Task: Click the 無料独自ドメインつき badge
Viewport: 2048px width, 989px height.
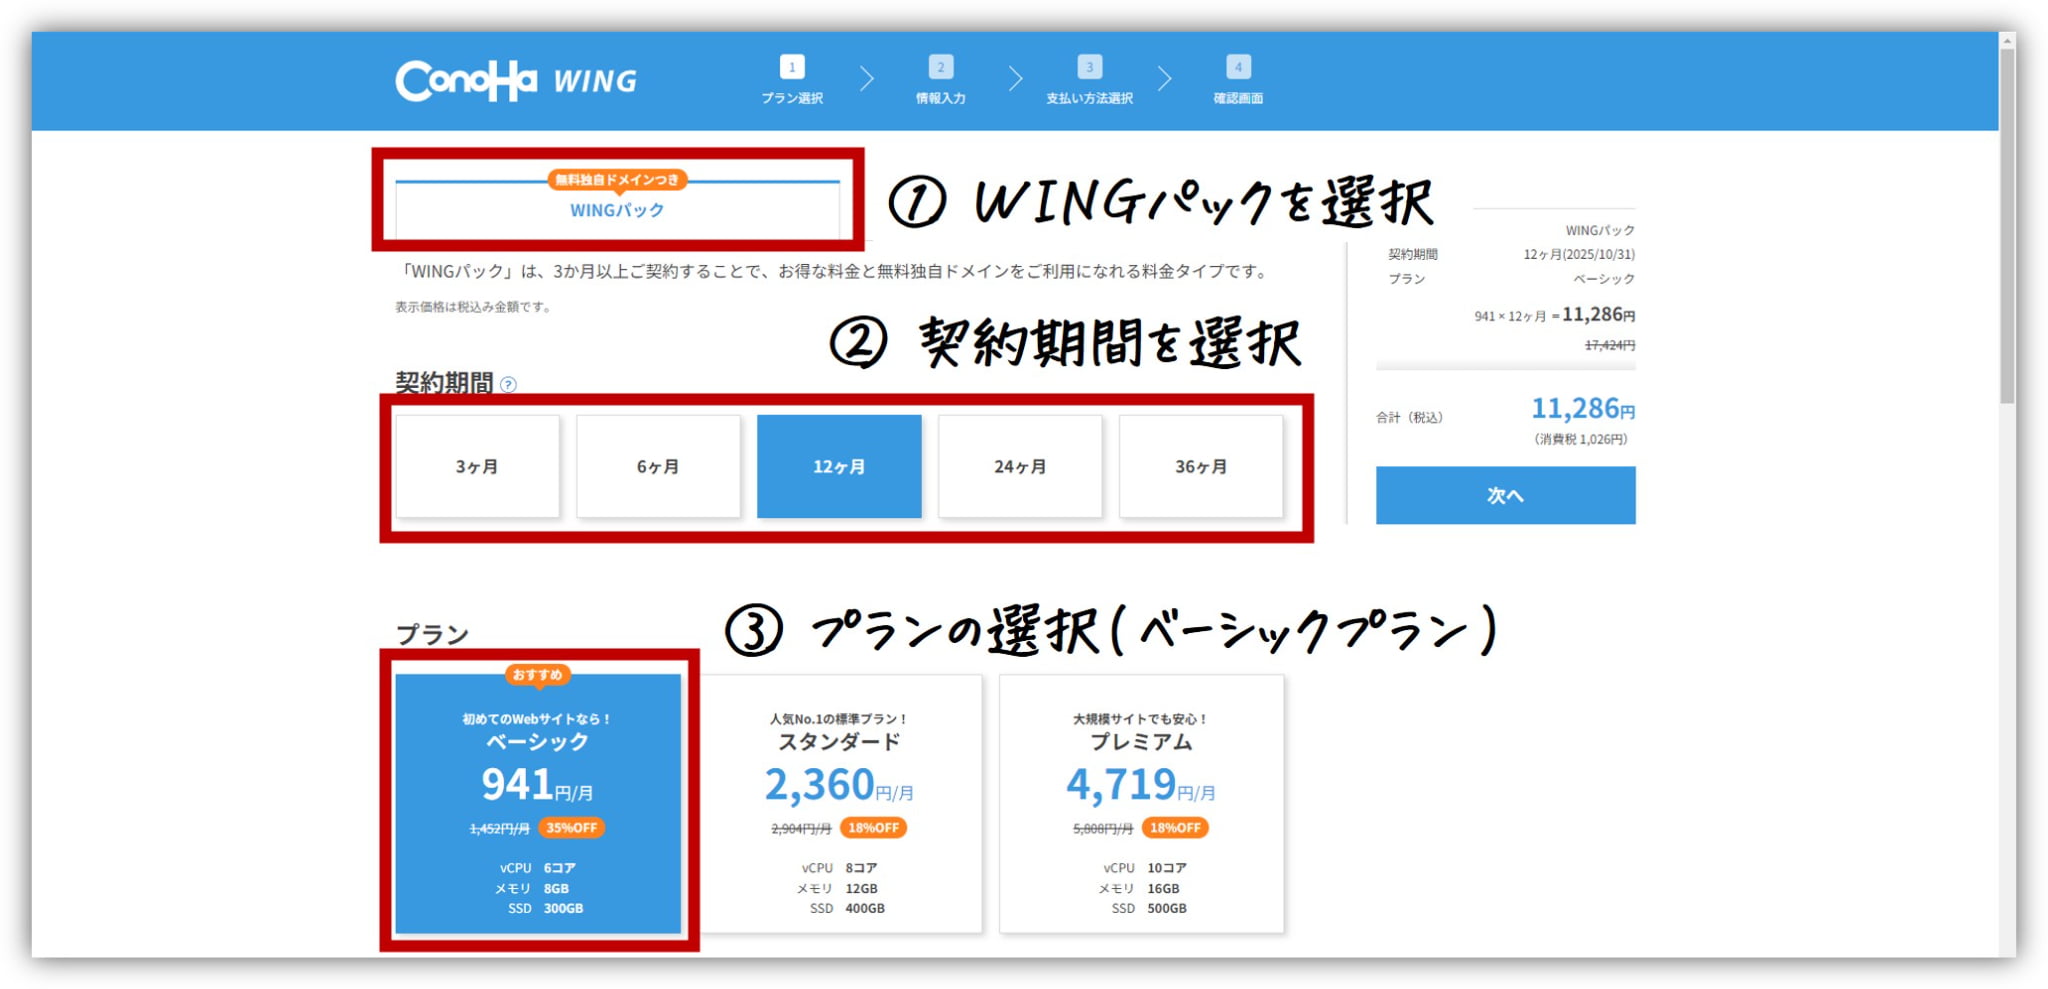Action: click(617, 180)
